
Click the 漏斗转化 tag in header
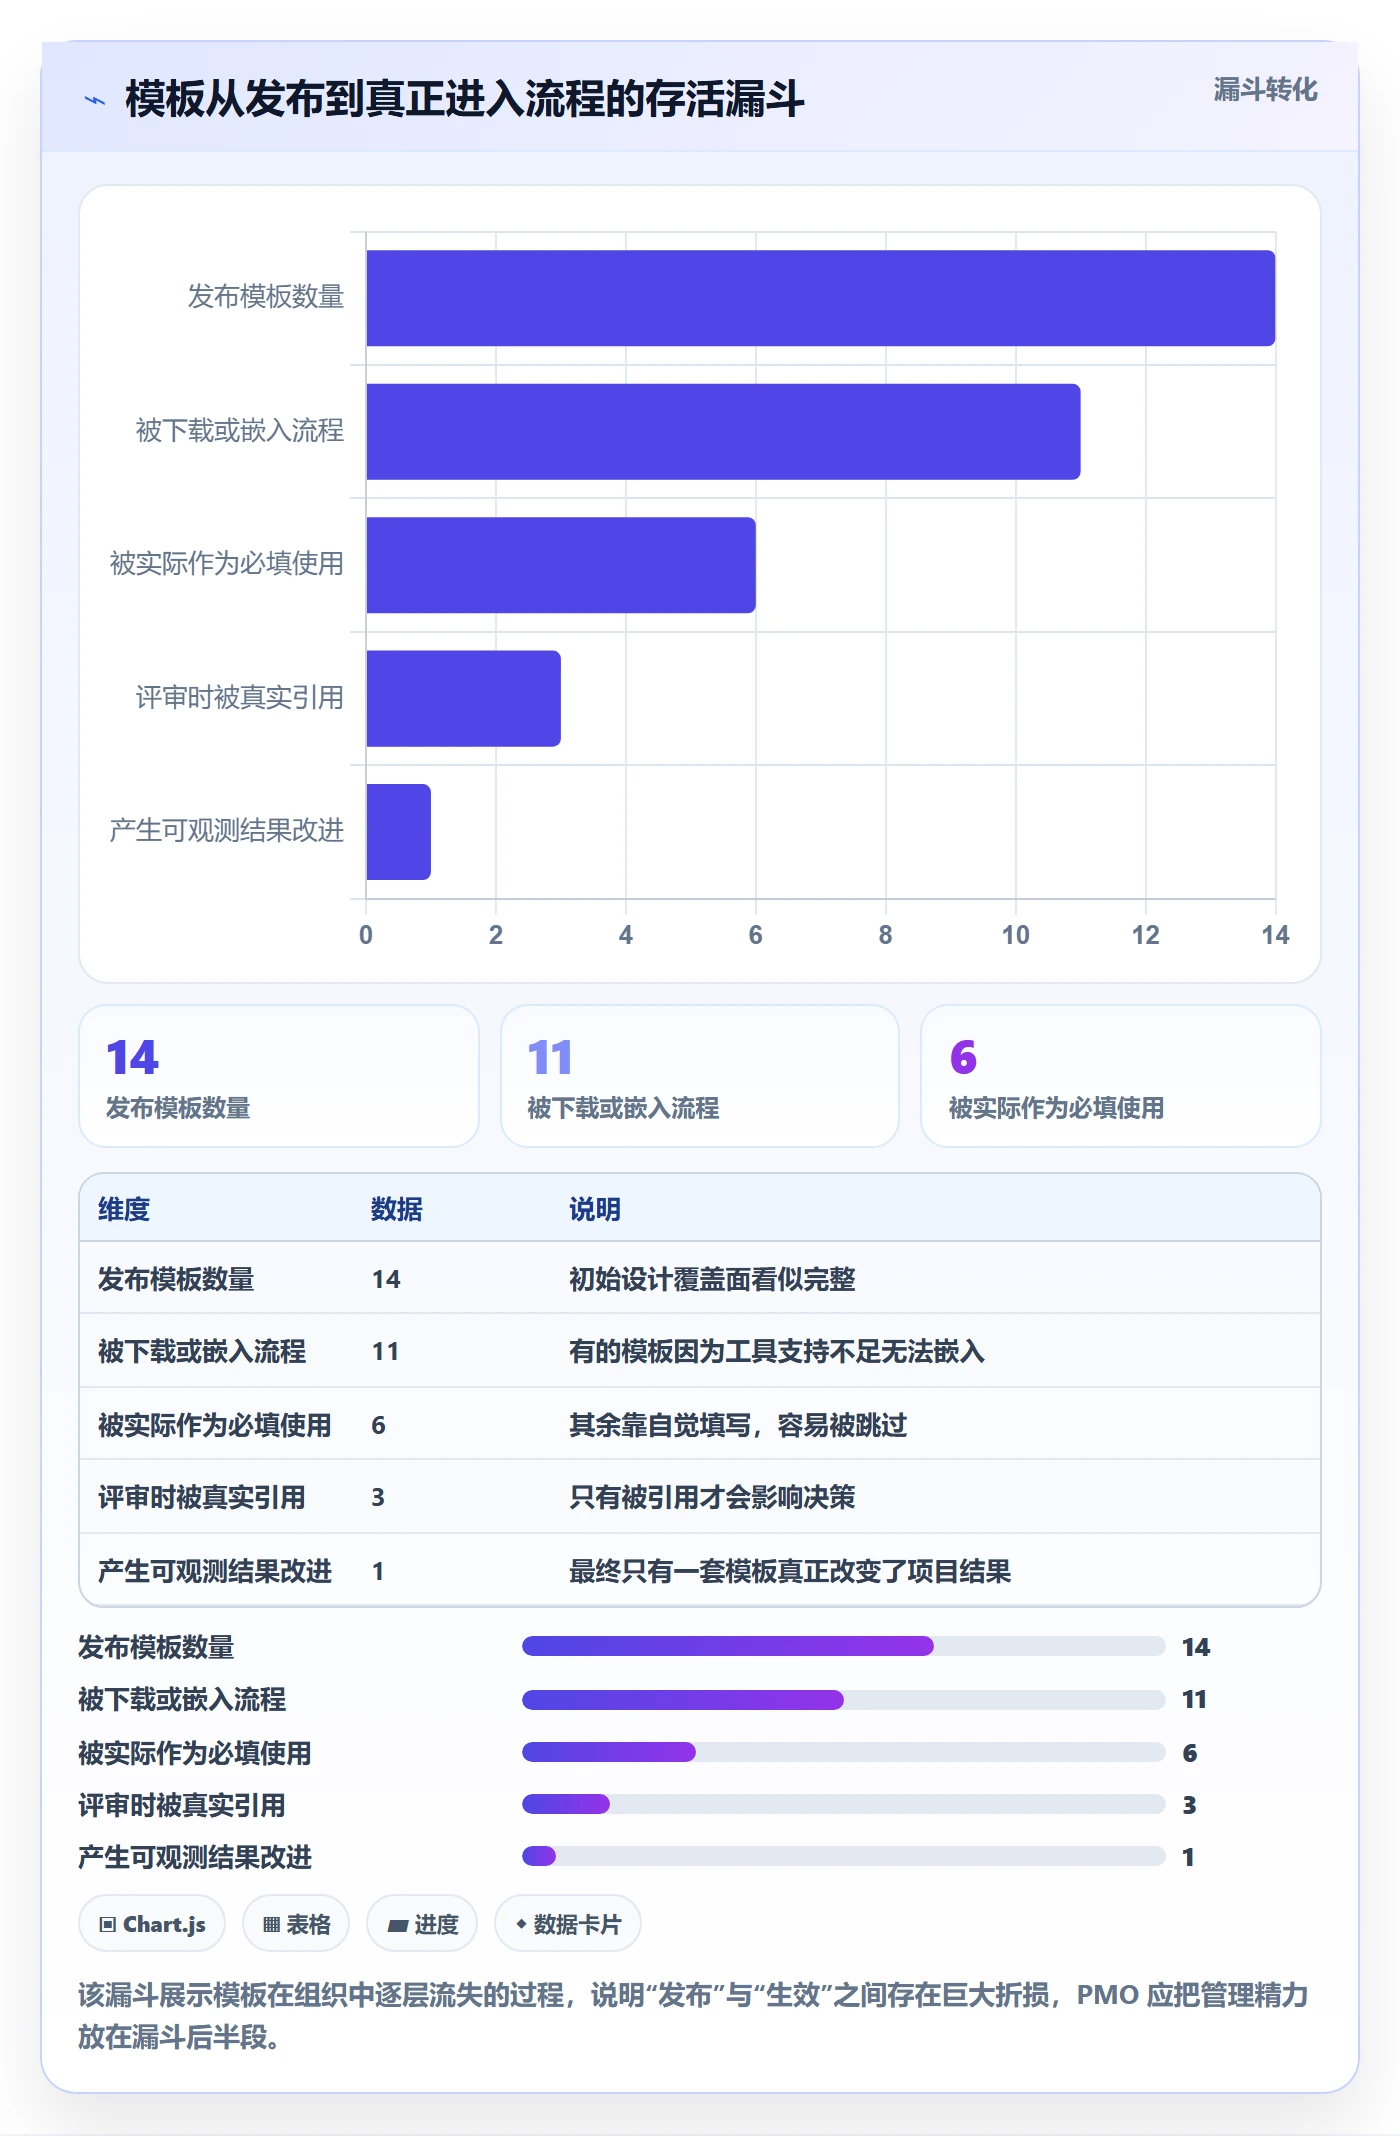pos(1265,90)
